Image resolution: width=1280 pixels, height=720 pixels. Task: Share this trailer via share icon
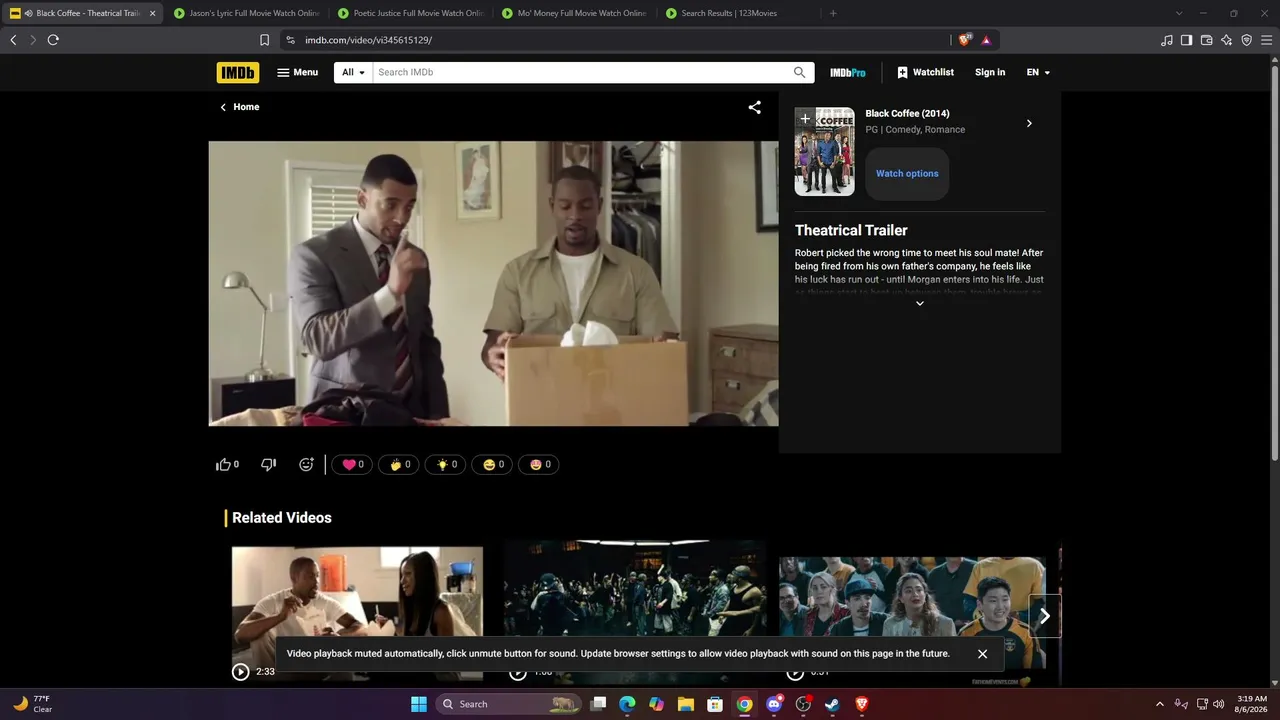click(755, 107)
